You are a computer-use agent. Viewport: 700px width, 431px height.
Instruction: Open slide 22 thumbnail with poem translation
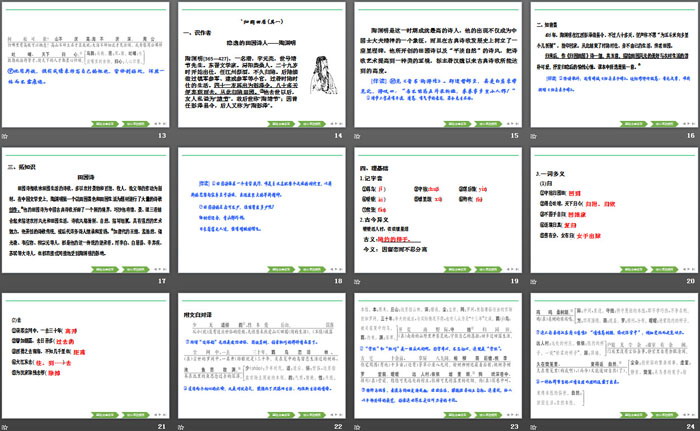(262, 351)
